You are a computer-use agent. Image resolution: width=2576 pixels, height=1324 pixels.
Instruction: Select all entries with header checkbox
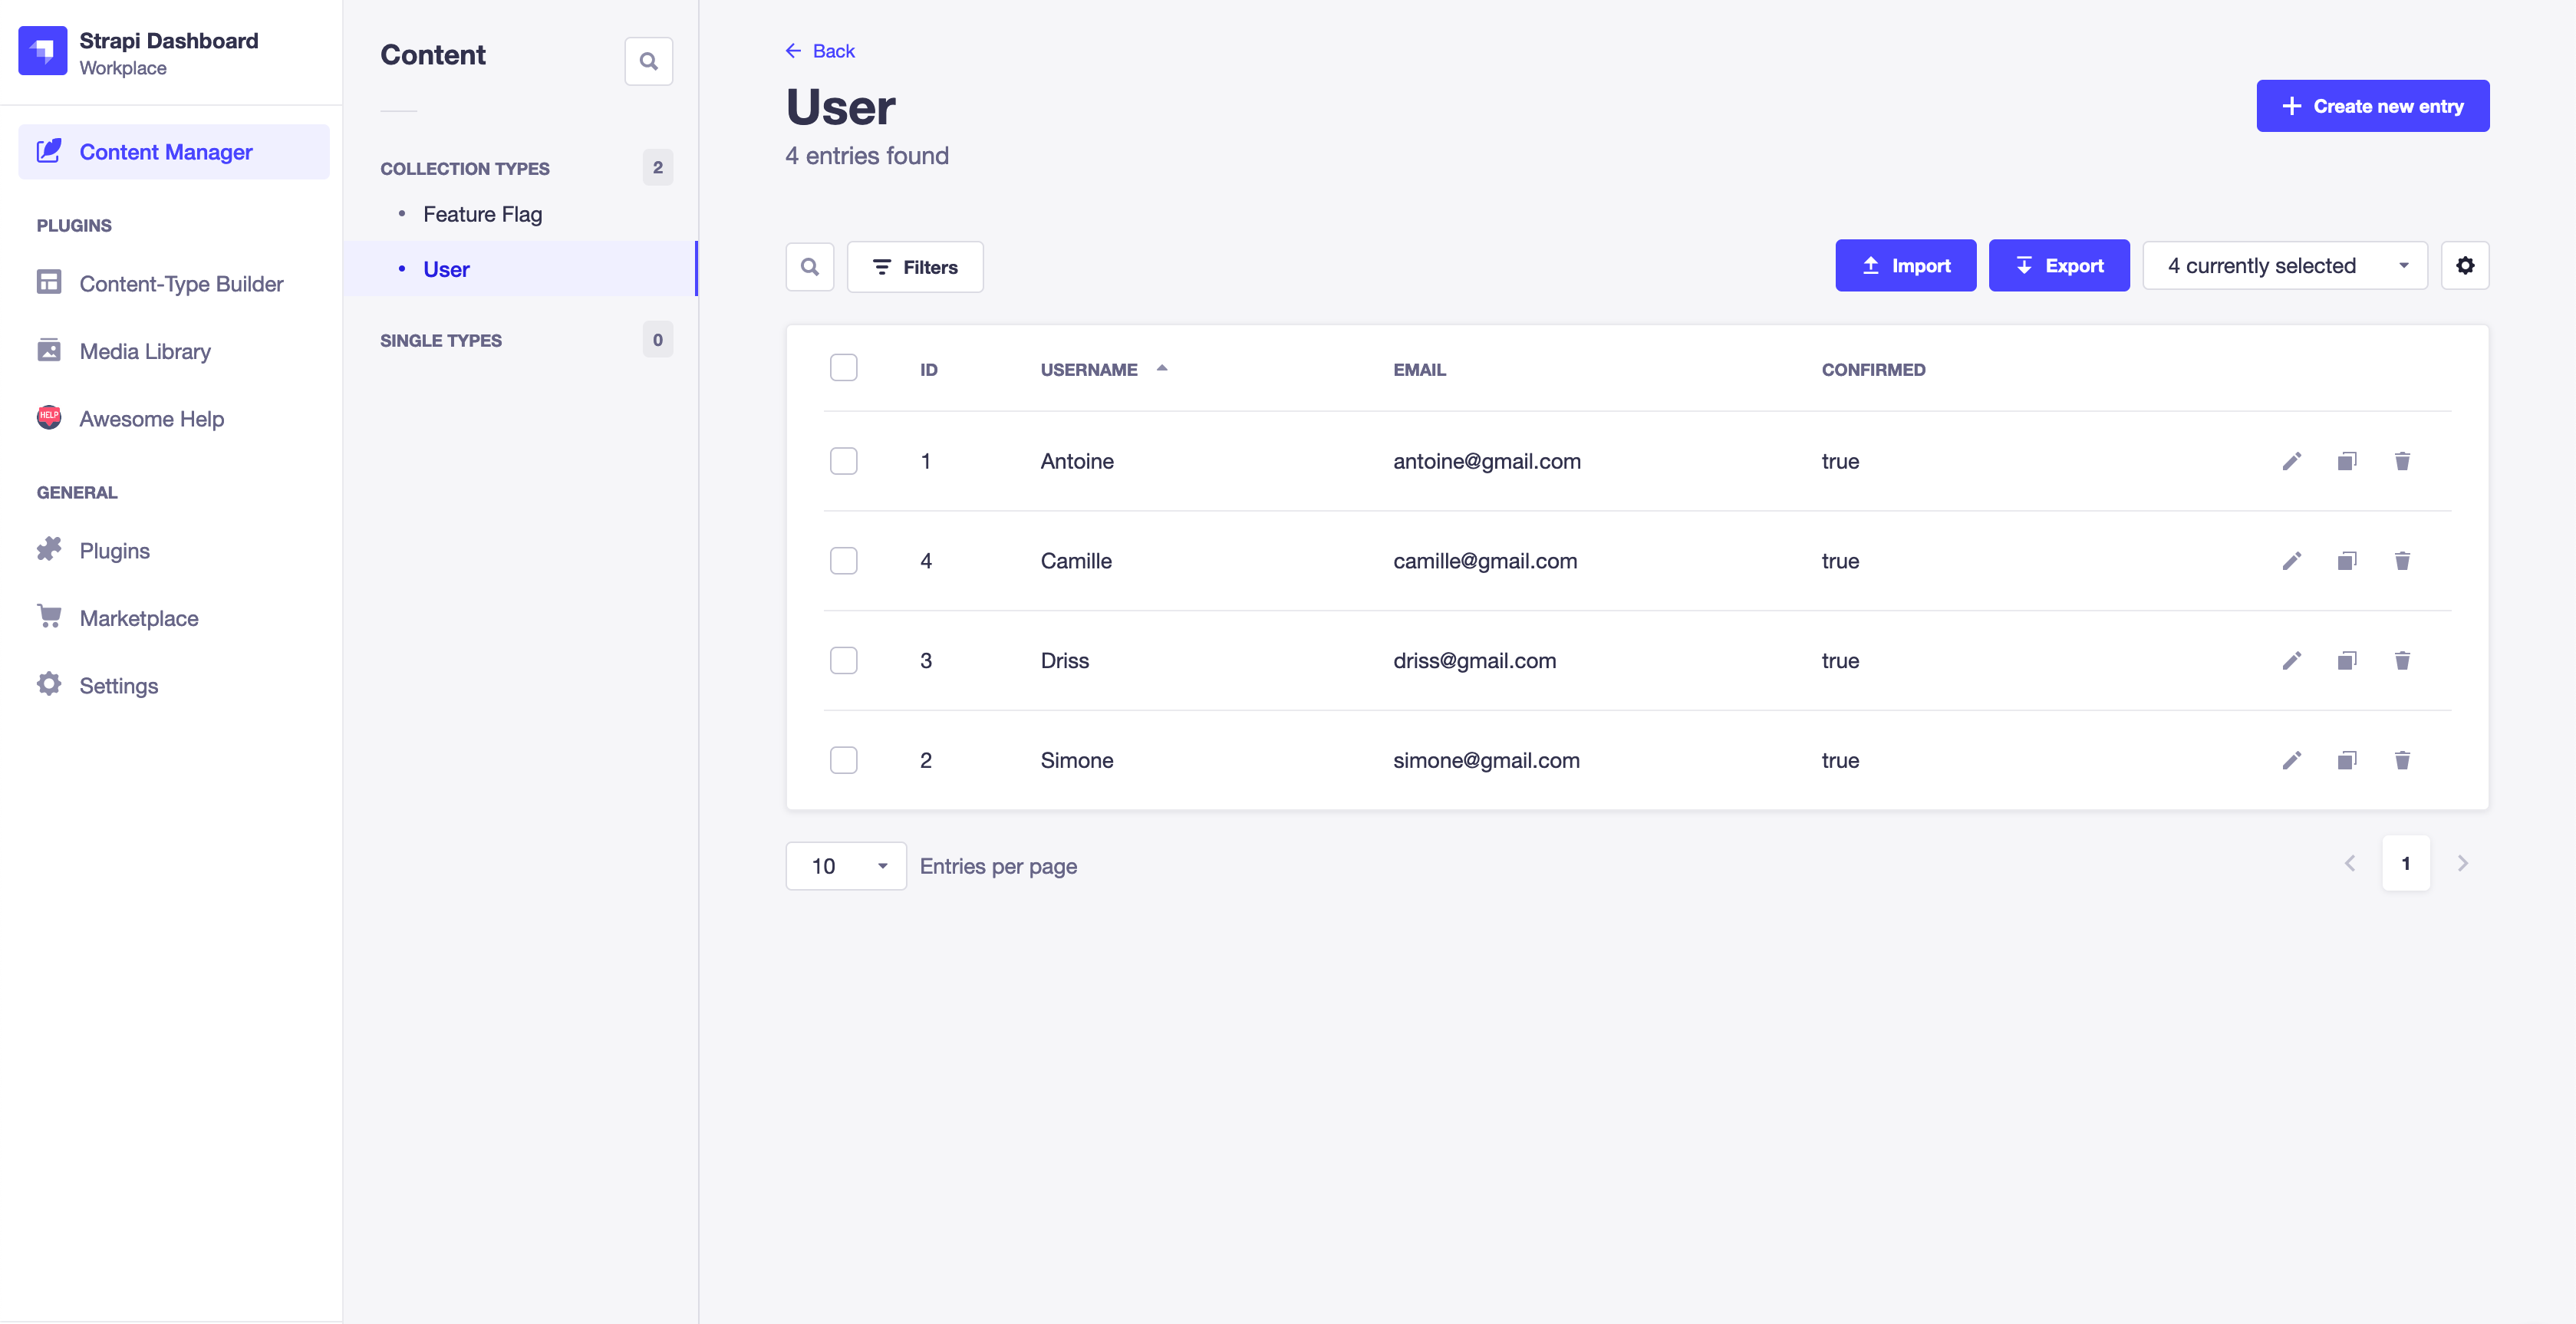pos(843,367)
